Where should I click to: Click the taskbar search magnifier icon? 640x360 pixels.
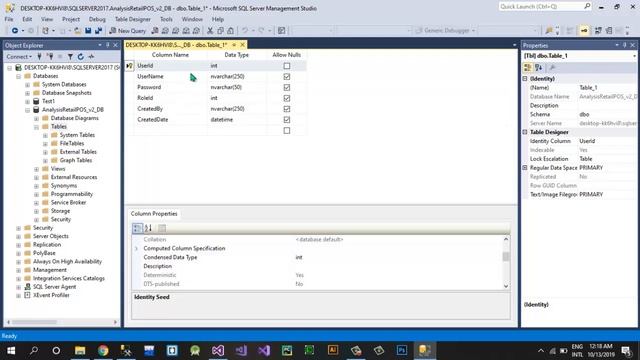click(x=34, y=350)
